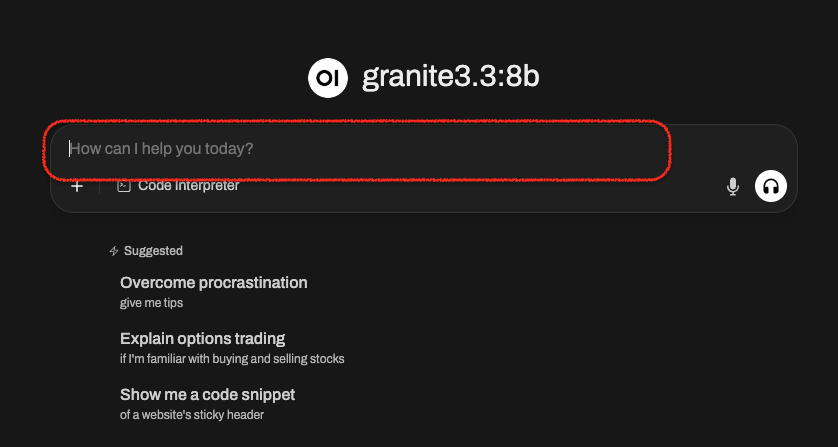Toggle the Code Interpreter label
The image size is (838, 447).
(189, 186)
